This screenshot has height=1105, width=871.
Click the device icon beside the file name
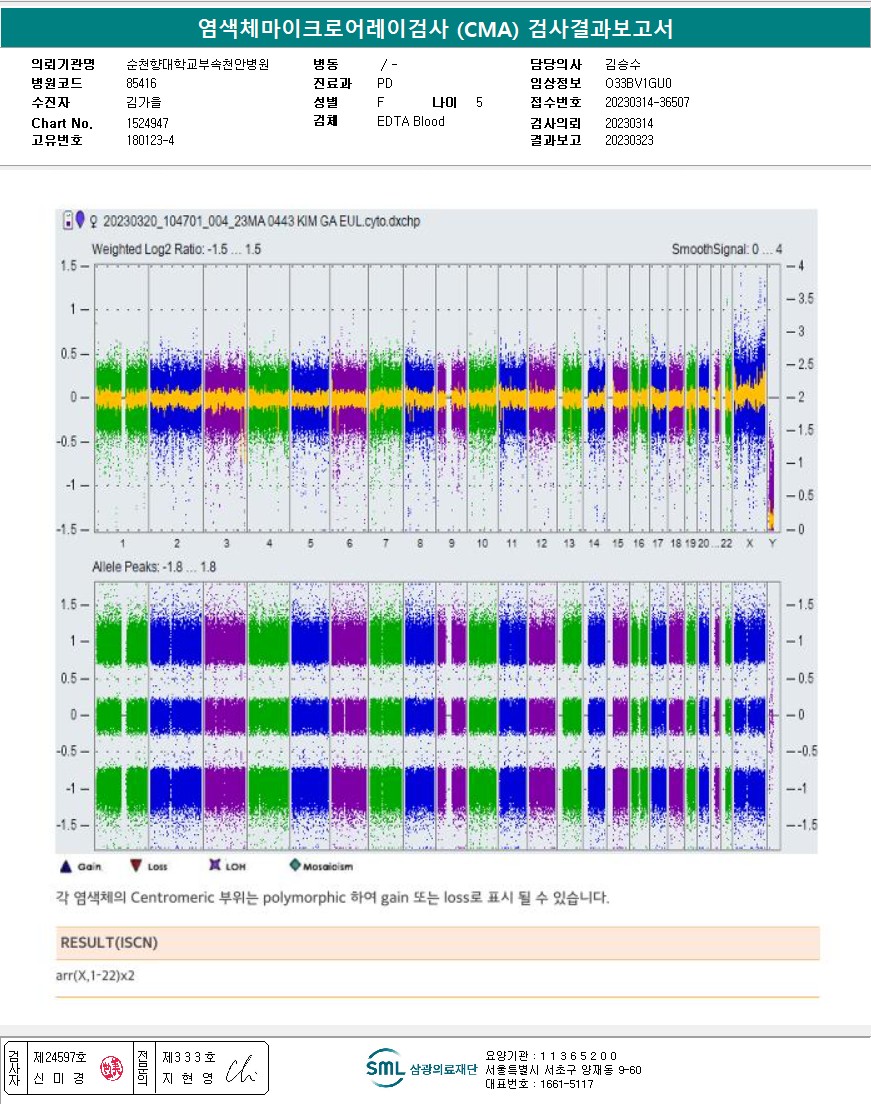(68, 220)
